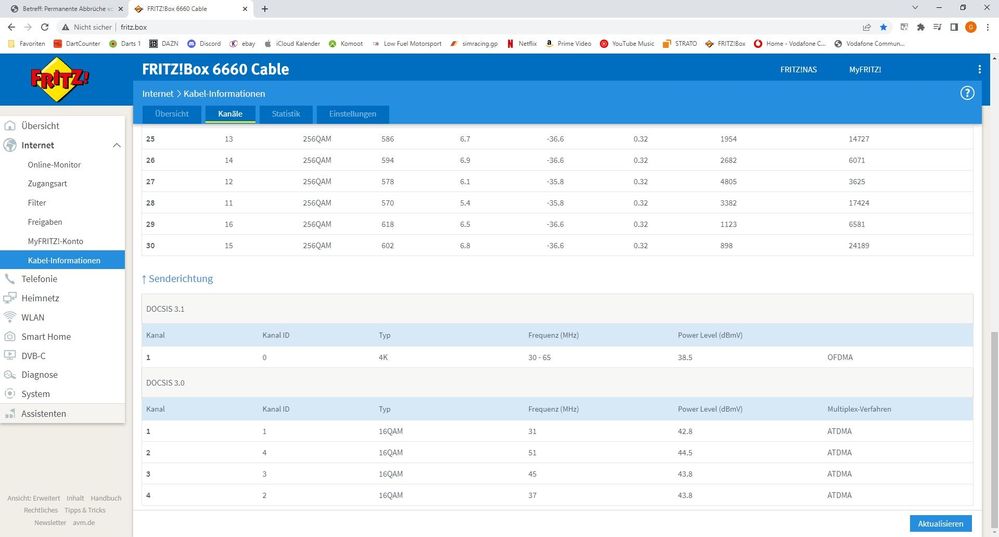The height and width of the screenshot is (537, 999).
Task: Open the STRATO bookmark
Action: (x=680, y=44)
